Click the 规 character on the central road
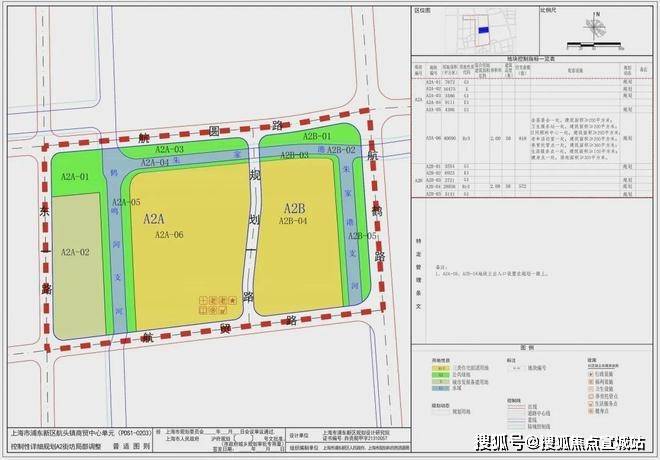Image resolution: width=660 pixels, height=460 pixels. coord(255,176)
